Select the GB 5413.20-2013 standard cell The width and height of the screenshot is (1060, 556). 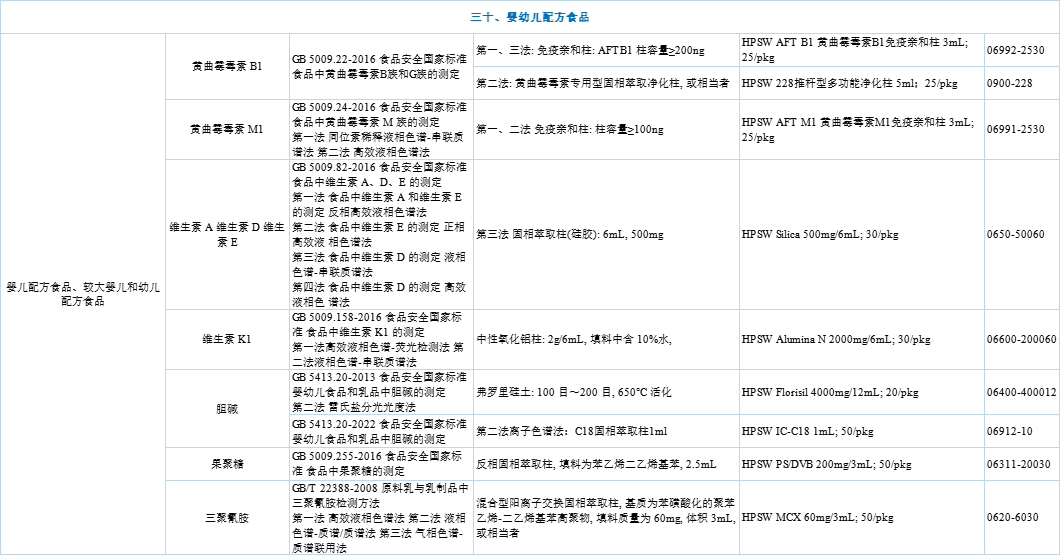tap(381, 392)
